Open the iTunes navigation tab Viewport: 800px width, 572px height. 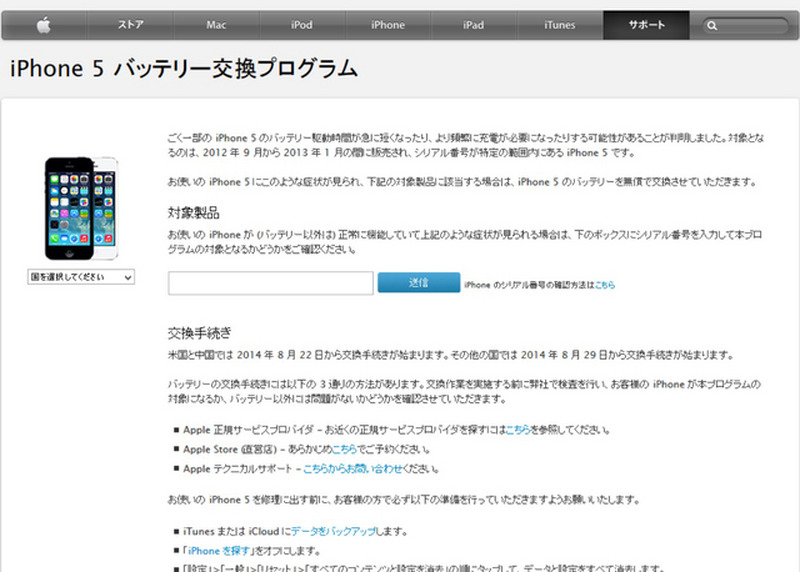click(x=560, y=24)
